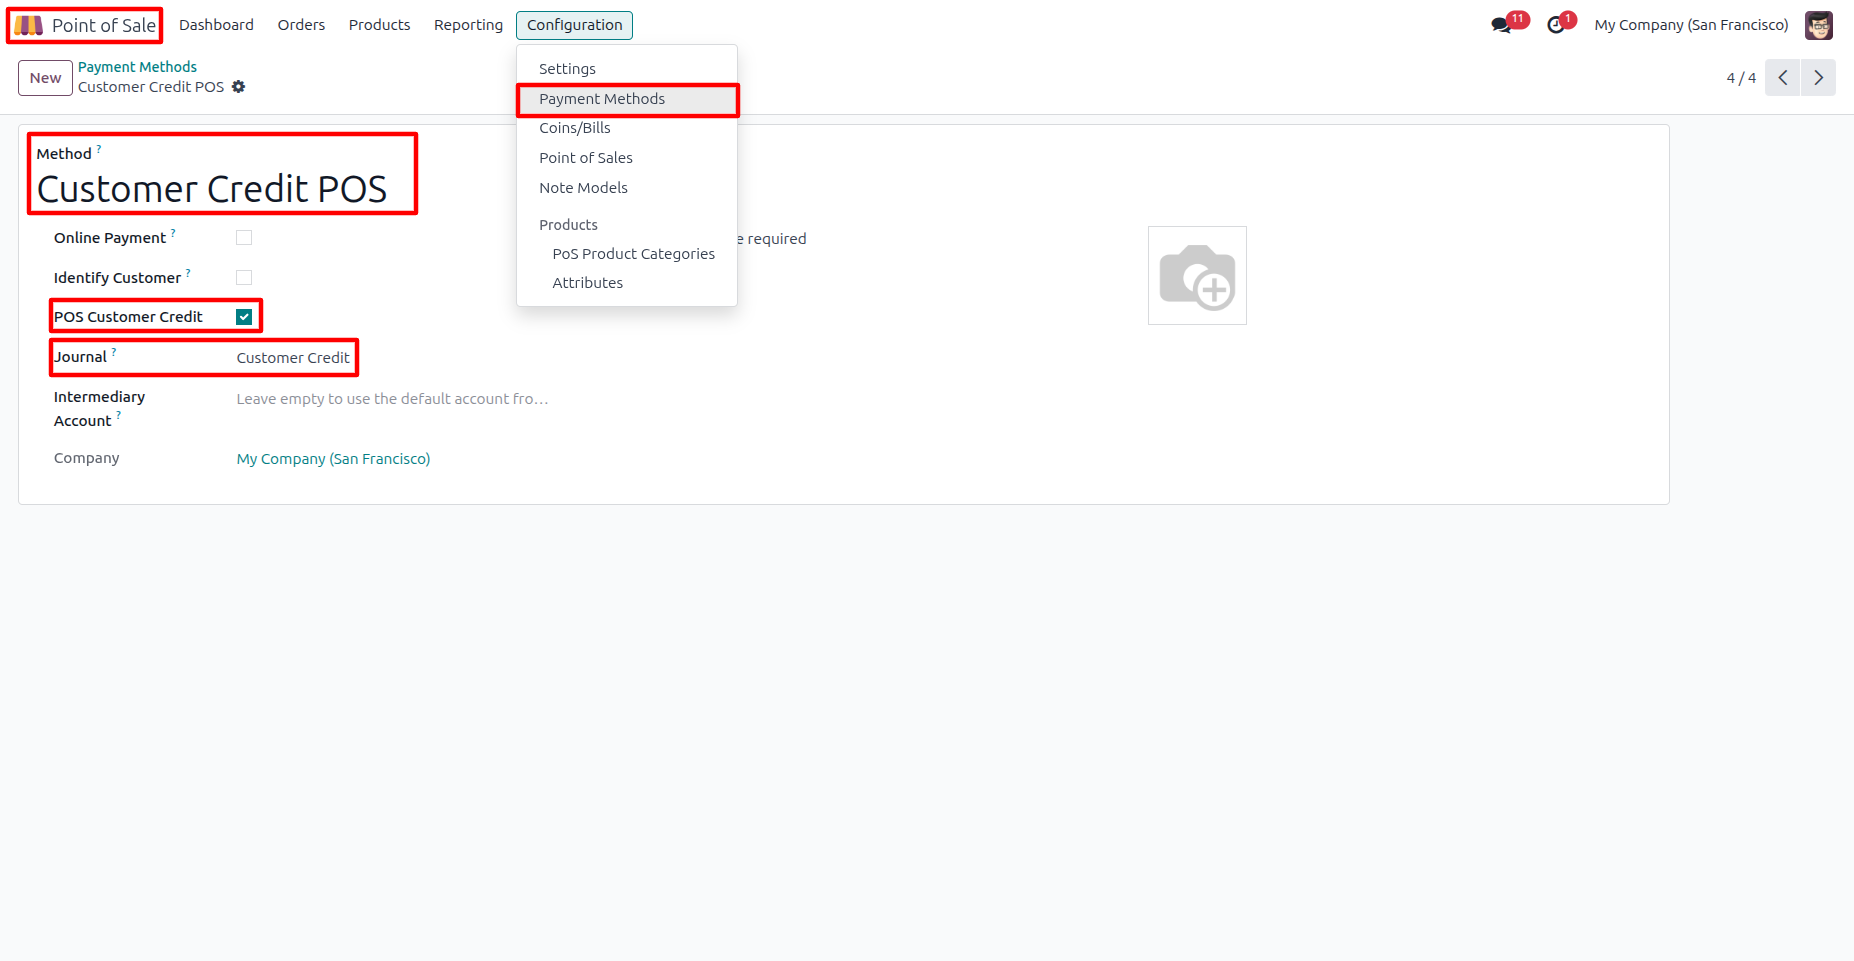The height and width of the screenshot is (961, 1854).
Task: Click the user avatar icon
Action: pos(1819,25)
